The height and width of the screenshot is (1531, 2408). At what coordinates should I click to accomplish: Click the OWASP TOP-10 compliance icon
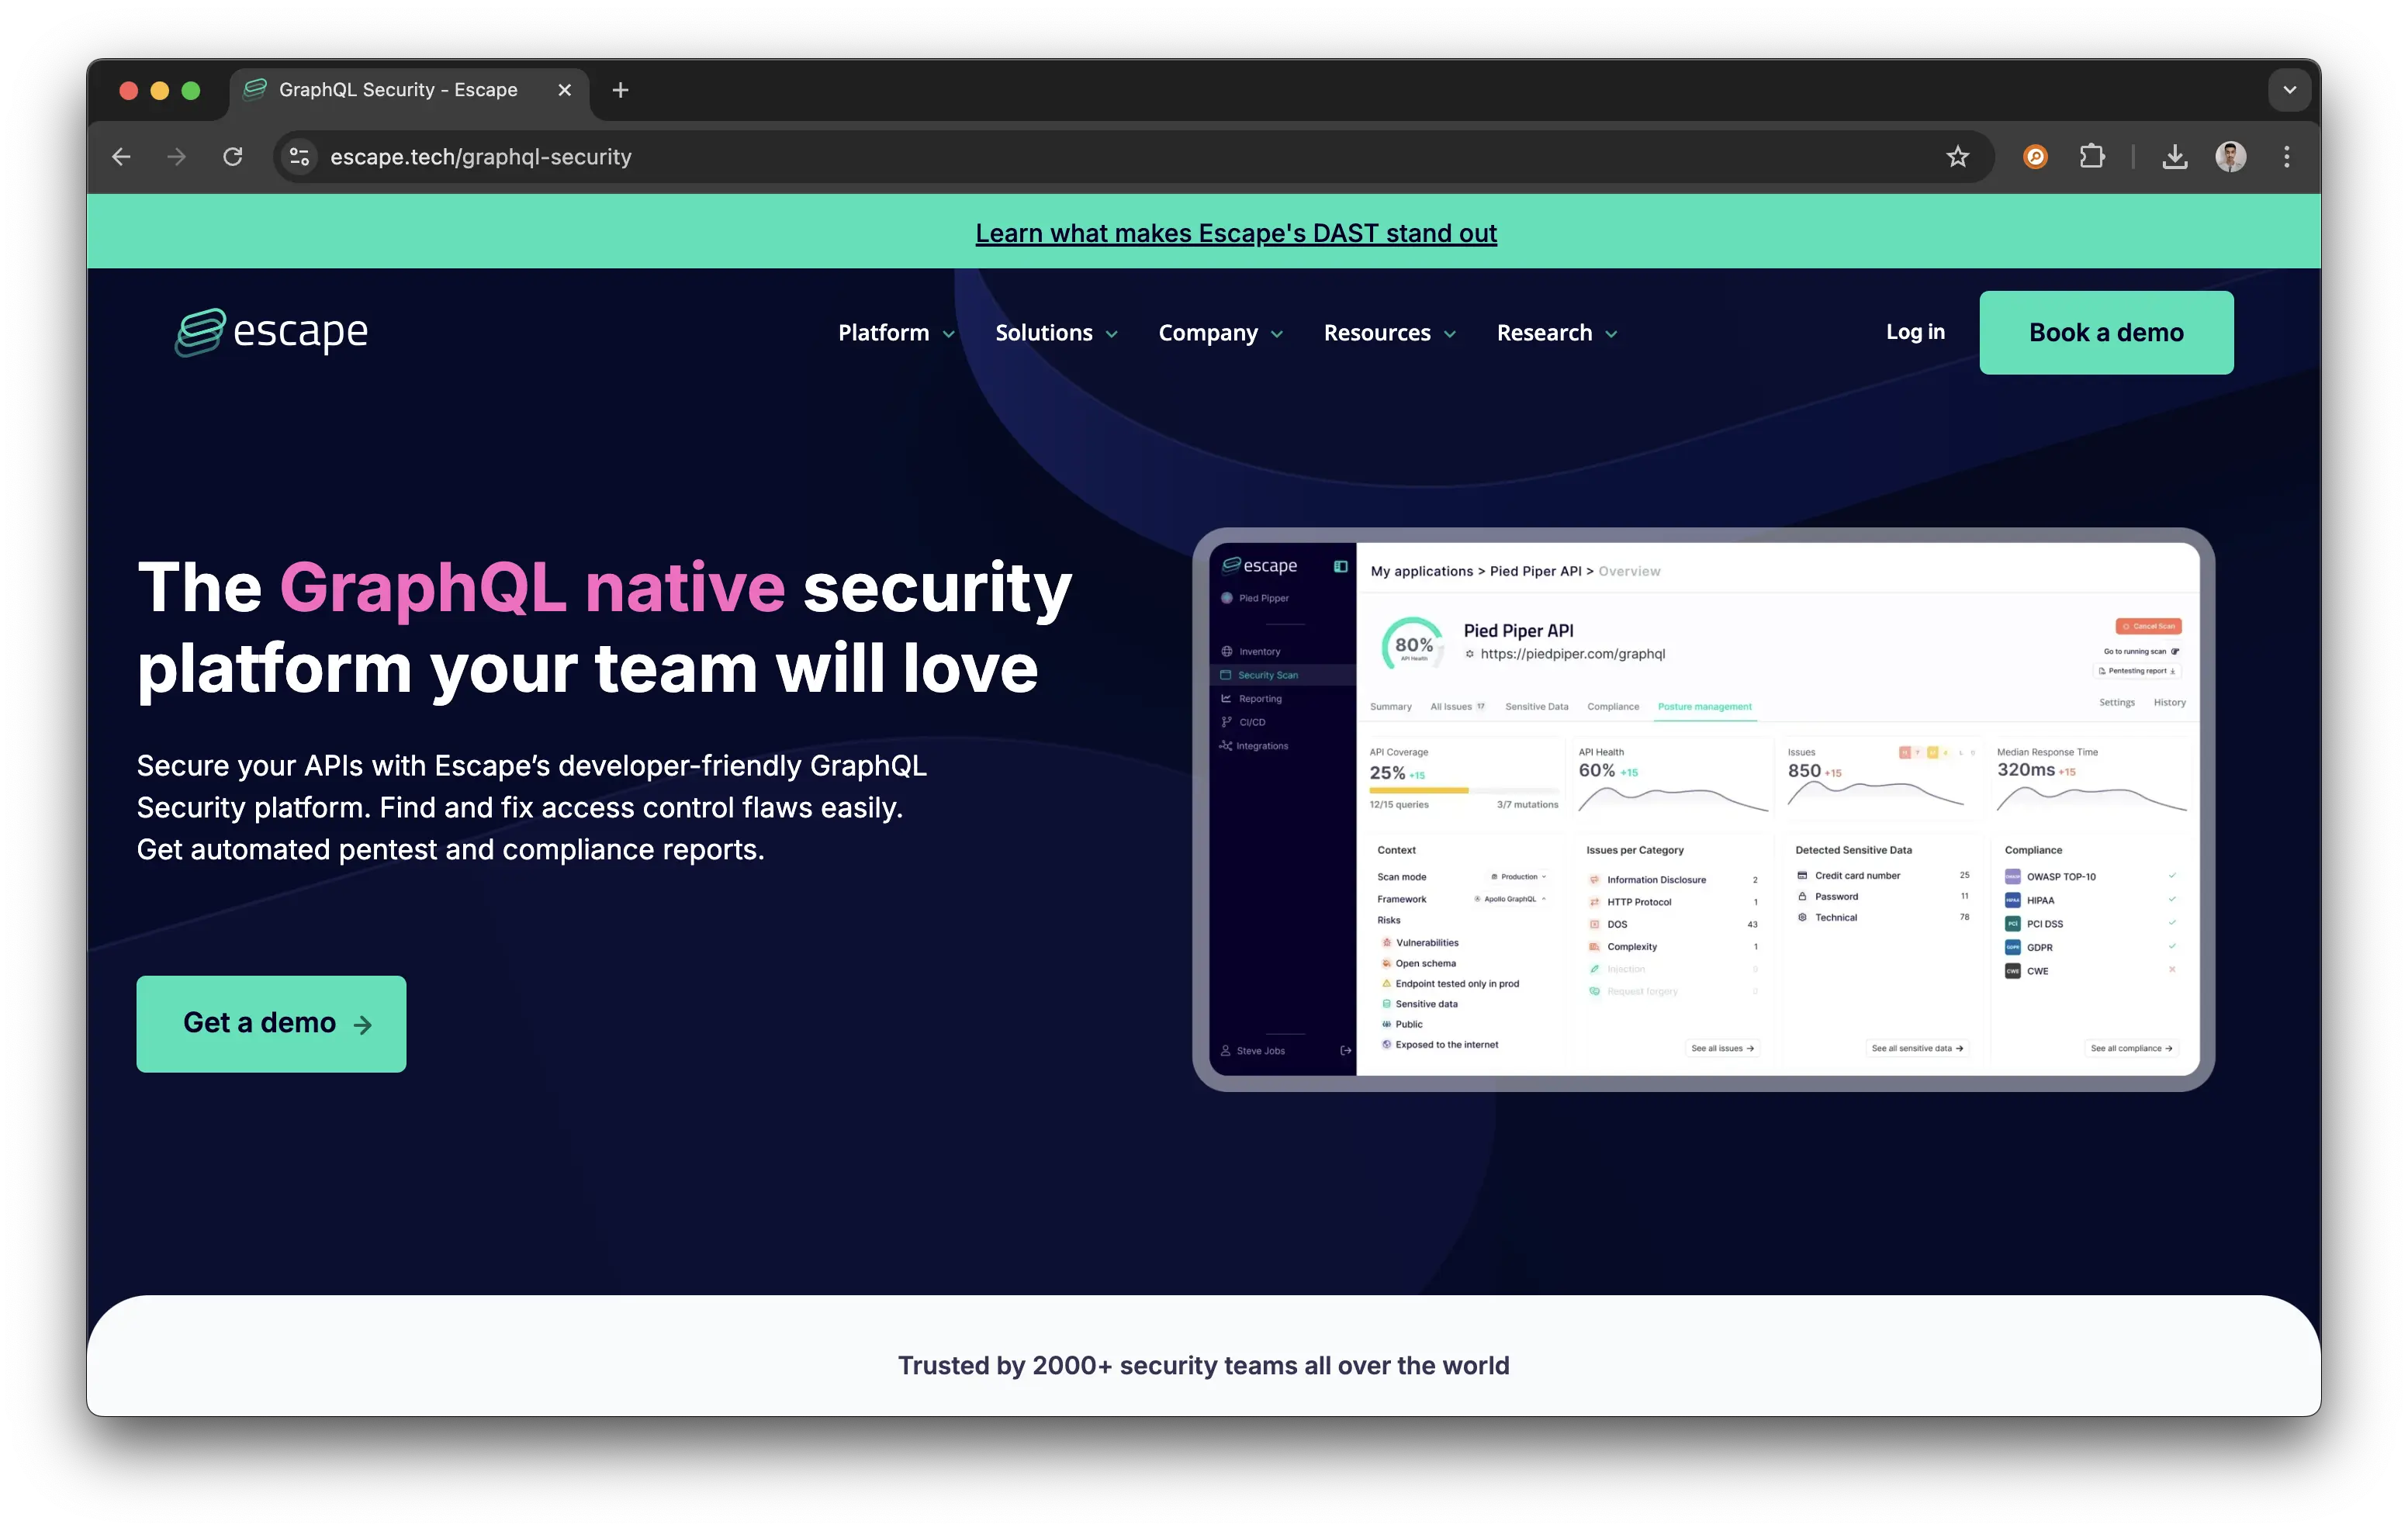click(x=2012, y=877)
